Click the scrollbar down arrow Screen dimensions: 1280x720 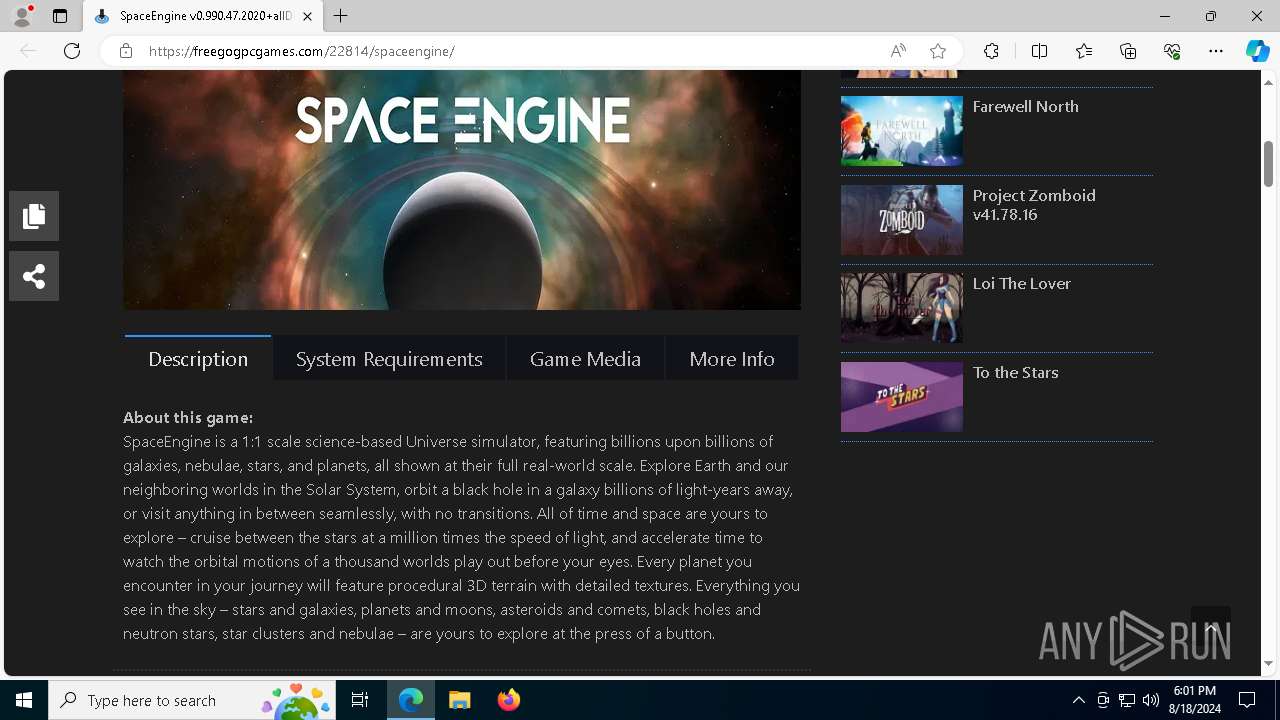point(1269,663)
